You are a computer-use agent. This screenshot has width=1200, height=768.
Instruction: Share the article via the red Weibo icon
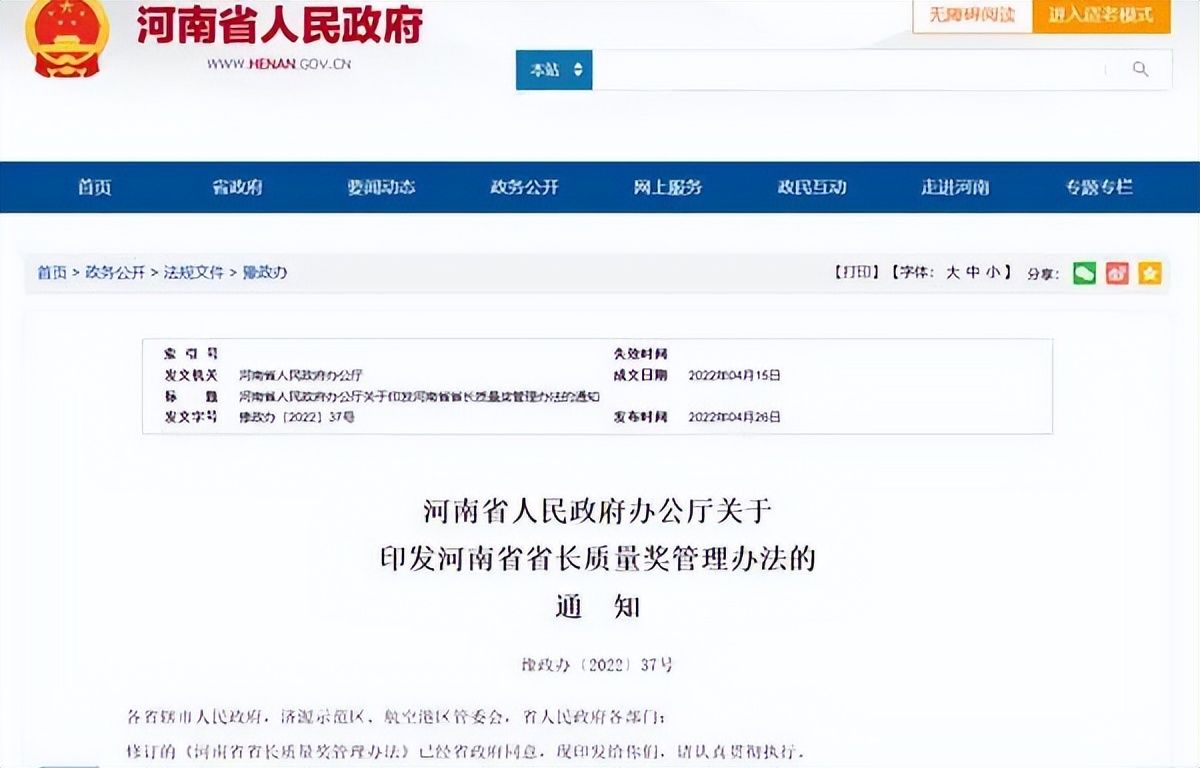coord(1117,273)
